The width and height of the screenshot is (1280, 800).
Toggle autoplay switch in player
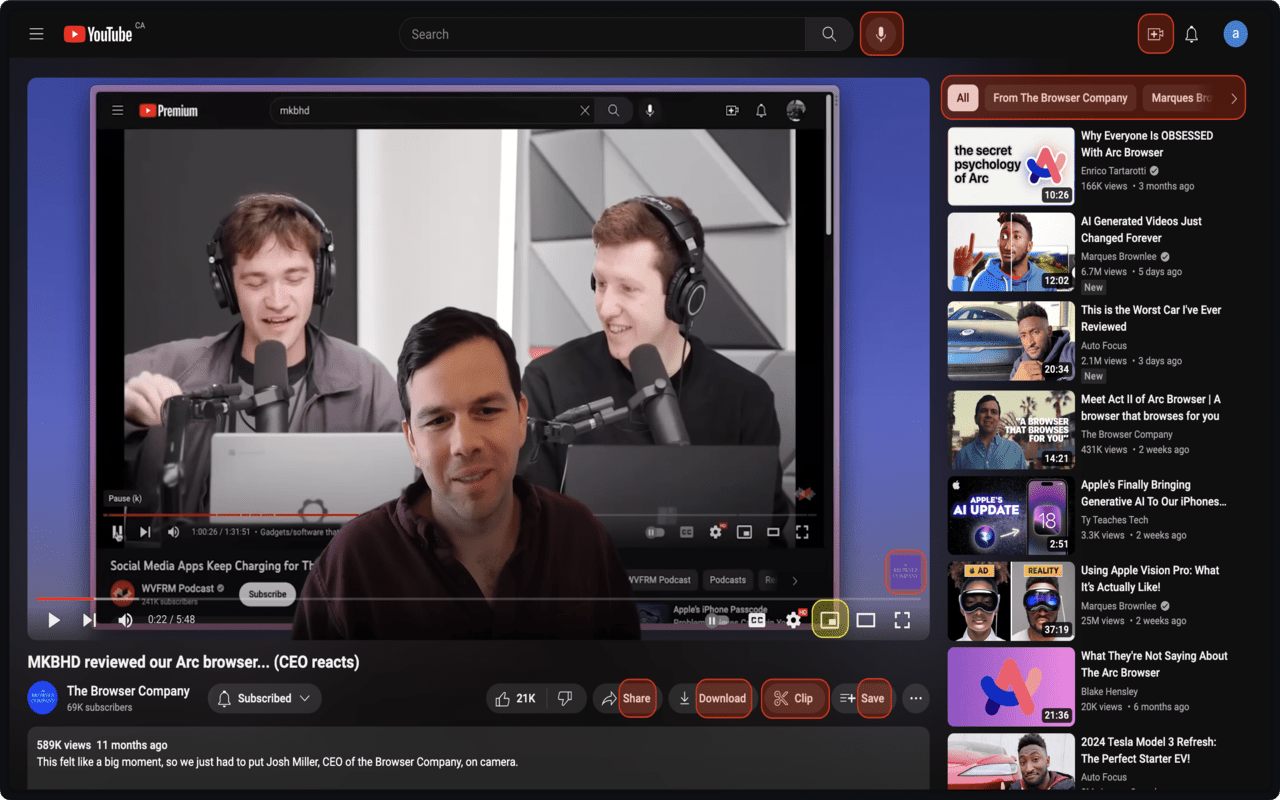click(x=715, y=620)
